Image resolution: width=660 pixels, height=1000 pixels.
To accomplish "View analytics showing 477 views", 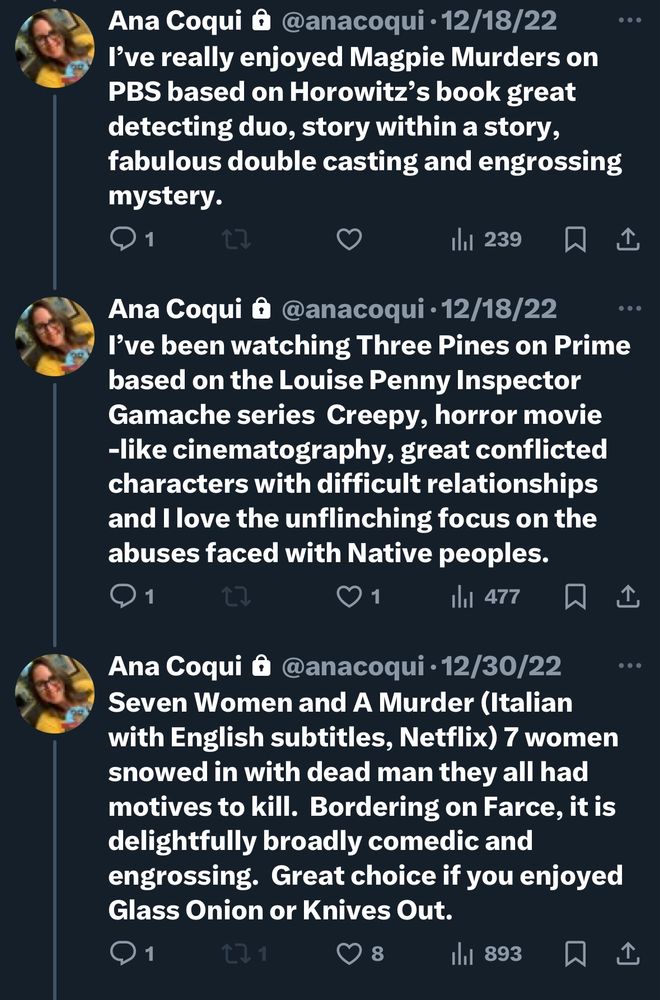I will [x=486, y=597].
